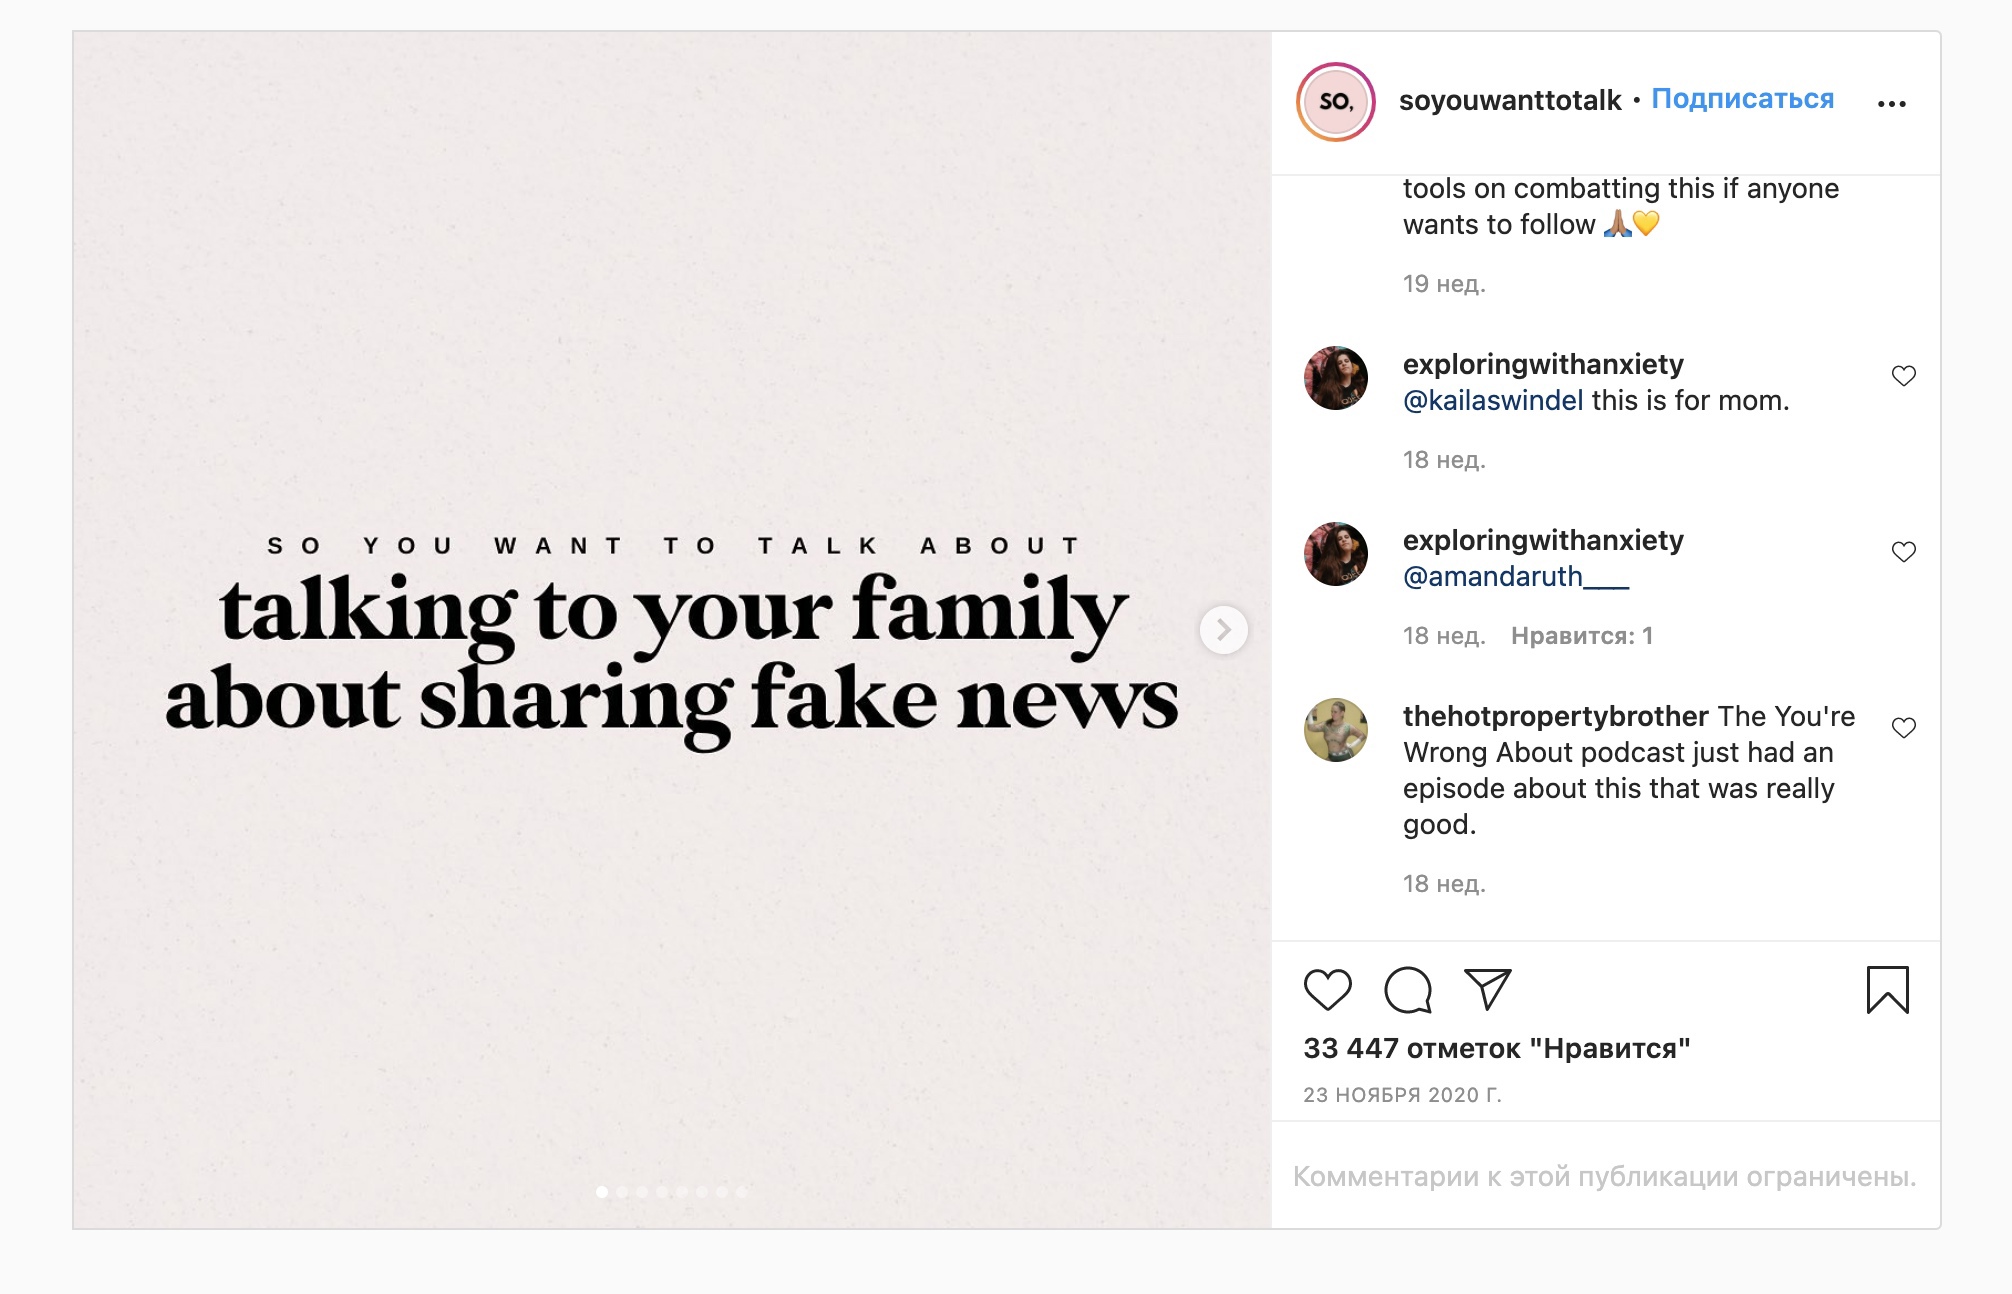Click the restricted comments input field
The height and width of the screenshot is (1294, 2012).
click(x=1604, y=1177)
